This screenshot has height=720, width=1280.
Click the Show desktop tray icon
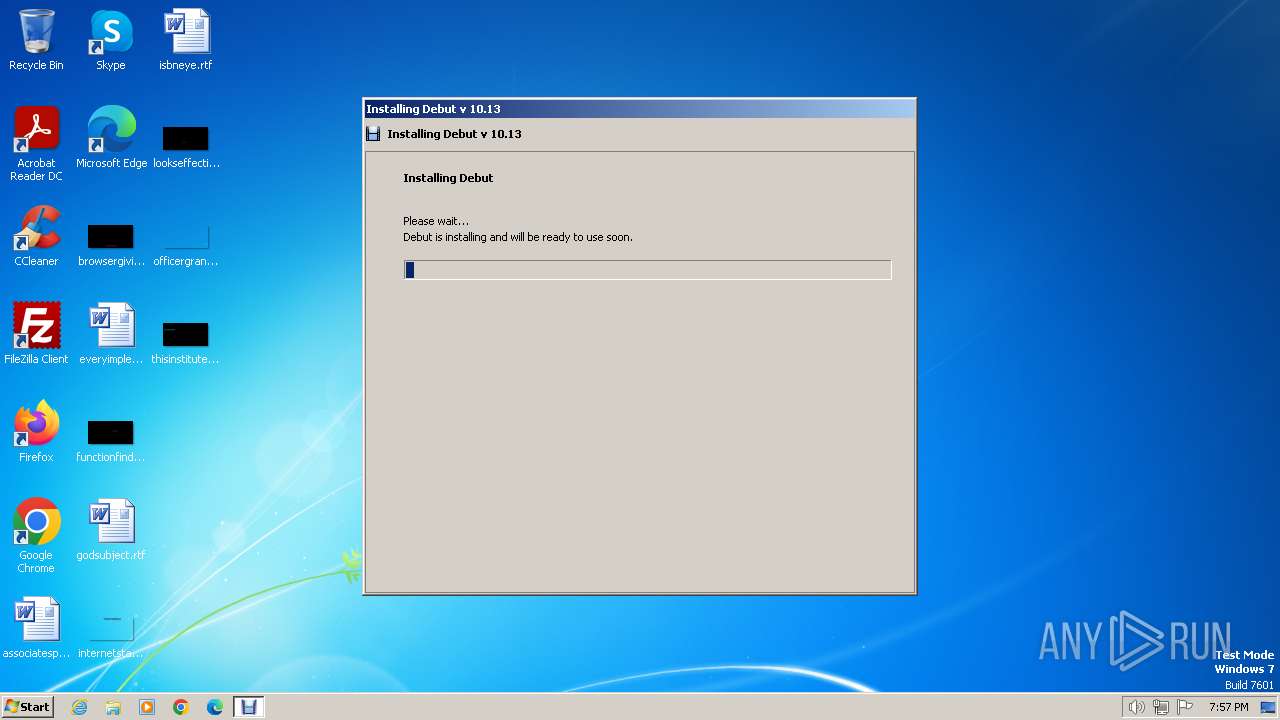pos(1268,707)
